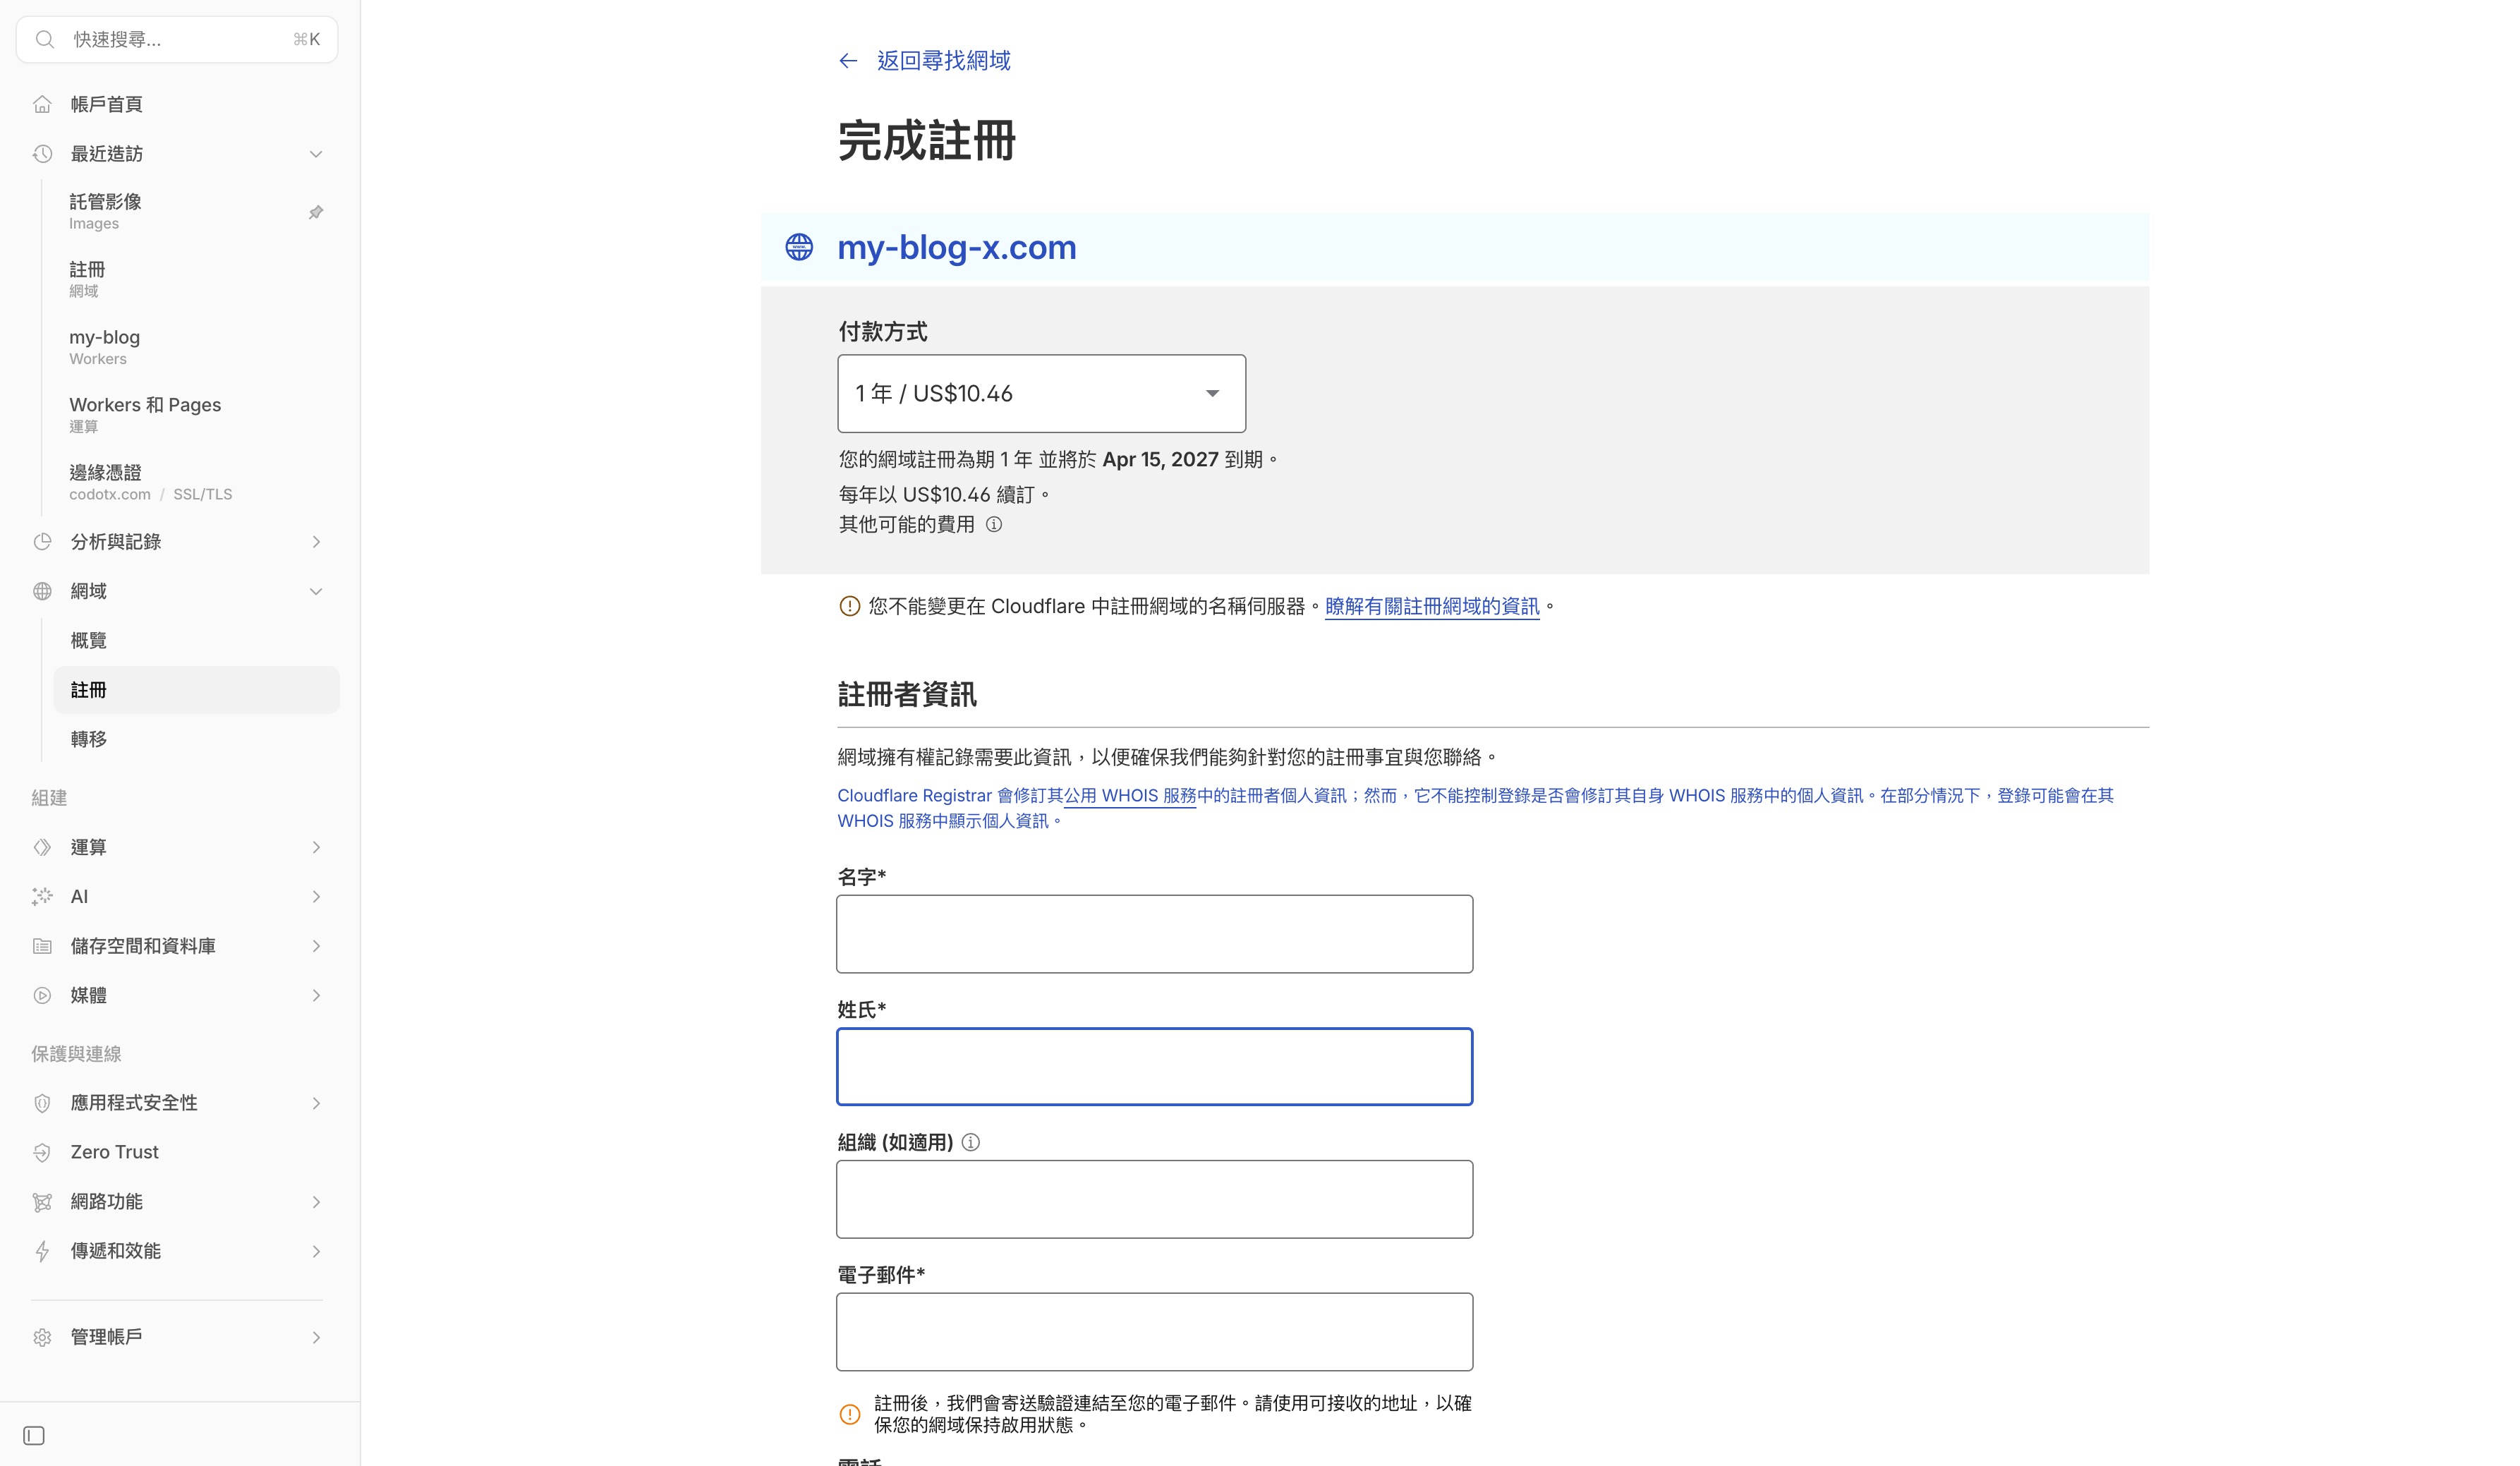Open quick search with the magnifier icon

tap(44, 39)
